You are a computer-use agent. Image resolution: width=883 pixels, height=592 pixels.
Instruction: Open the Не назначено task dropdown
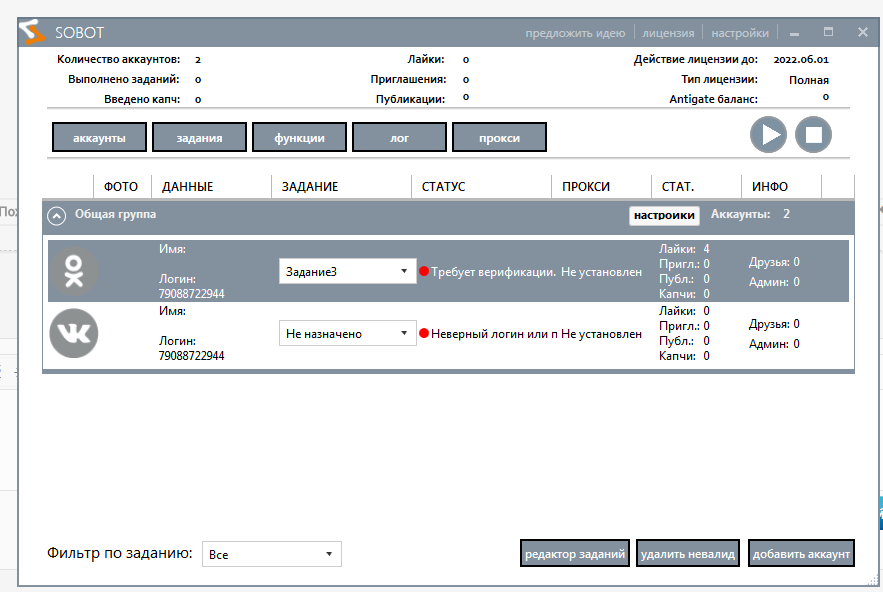(x=347, y=334)
